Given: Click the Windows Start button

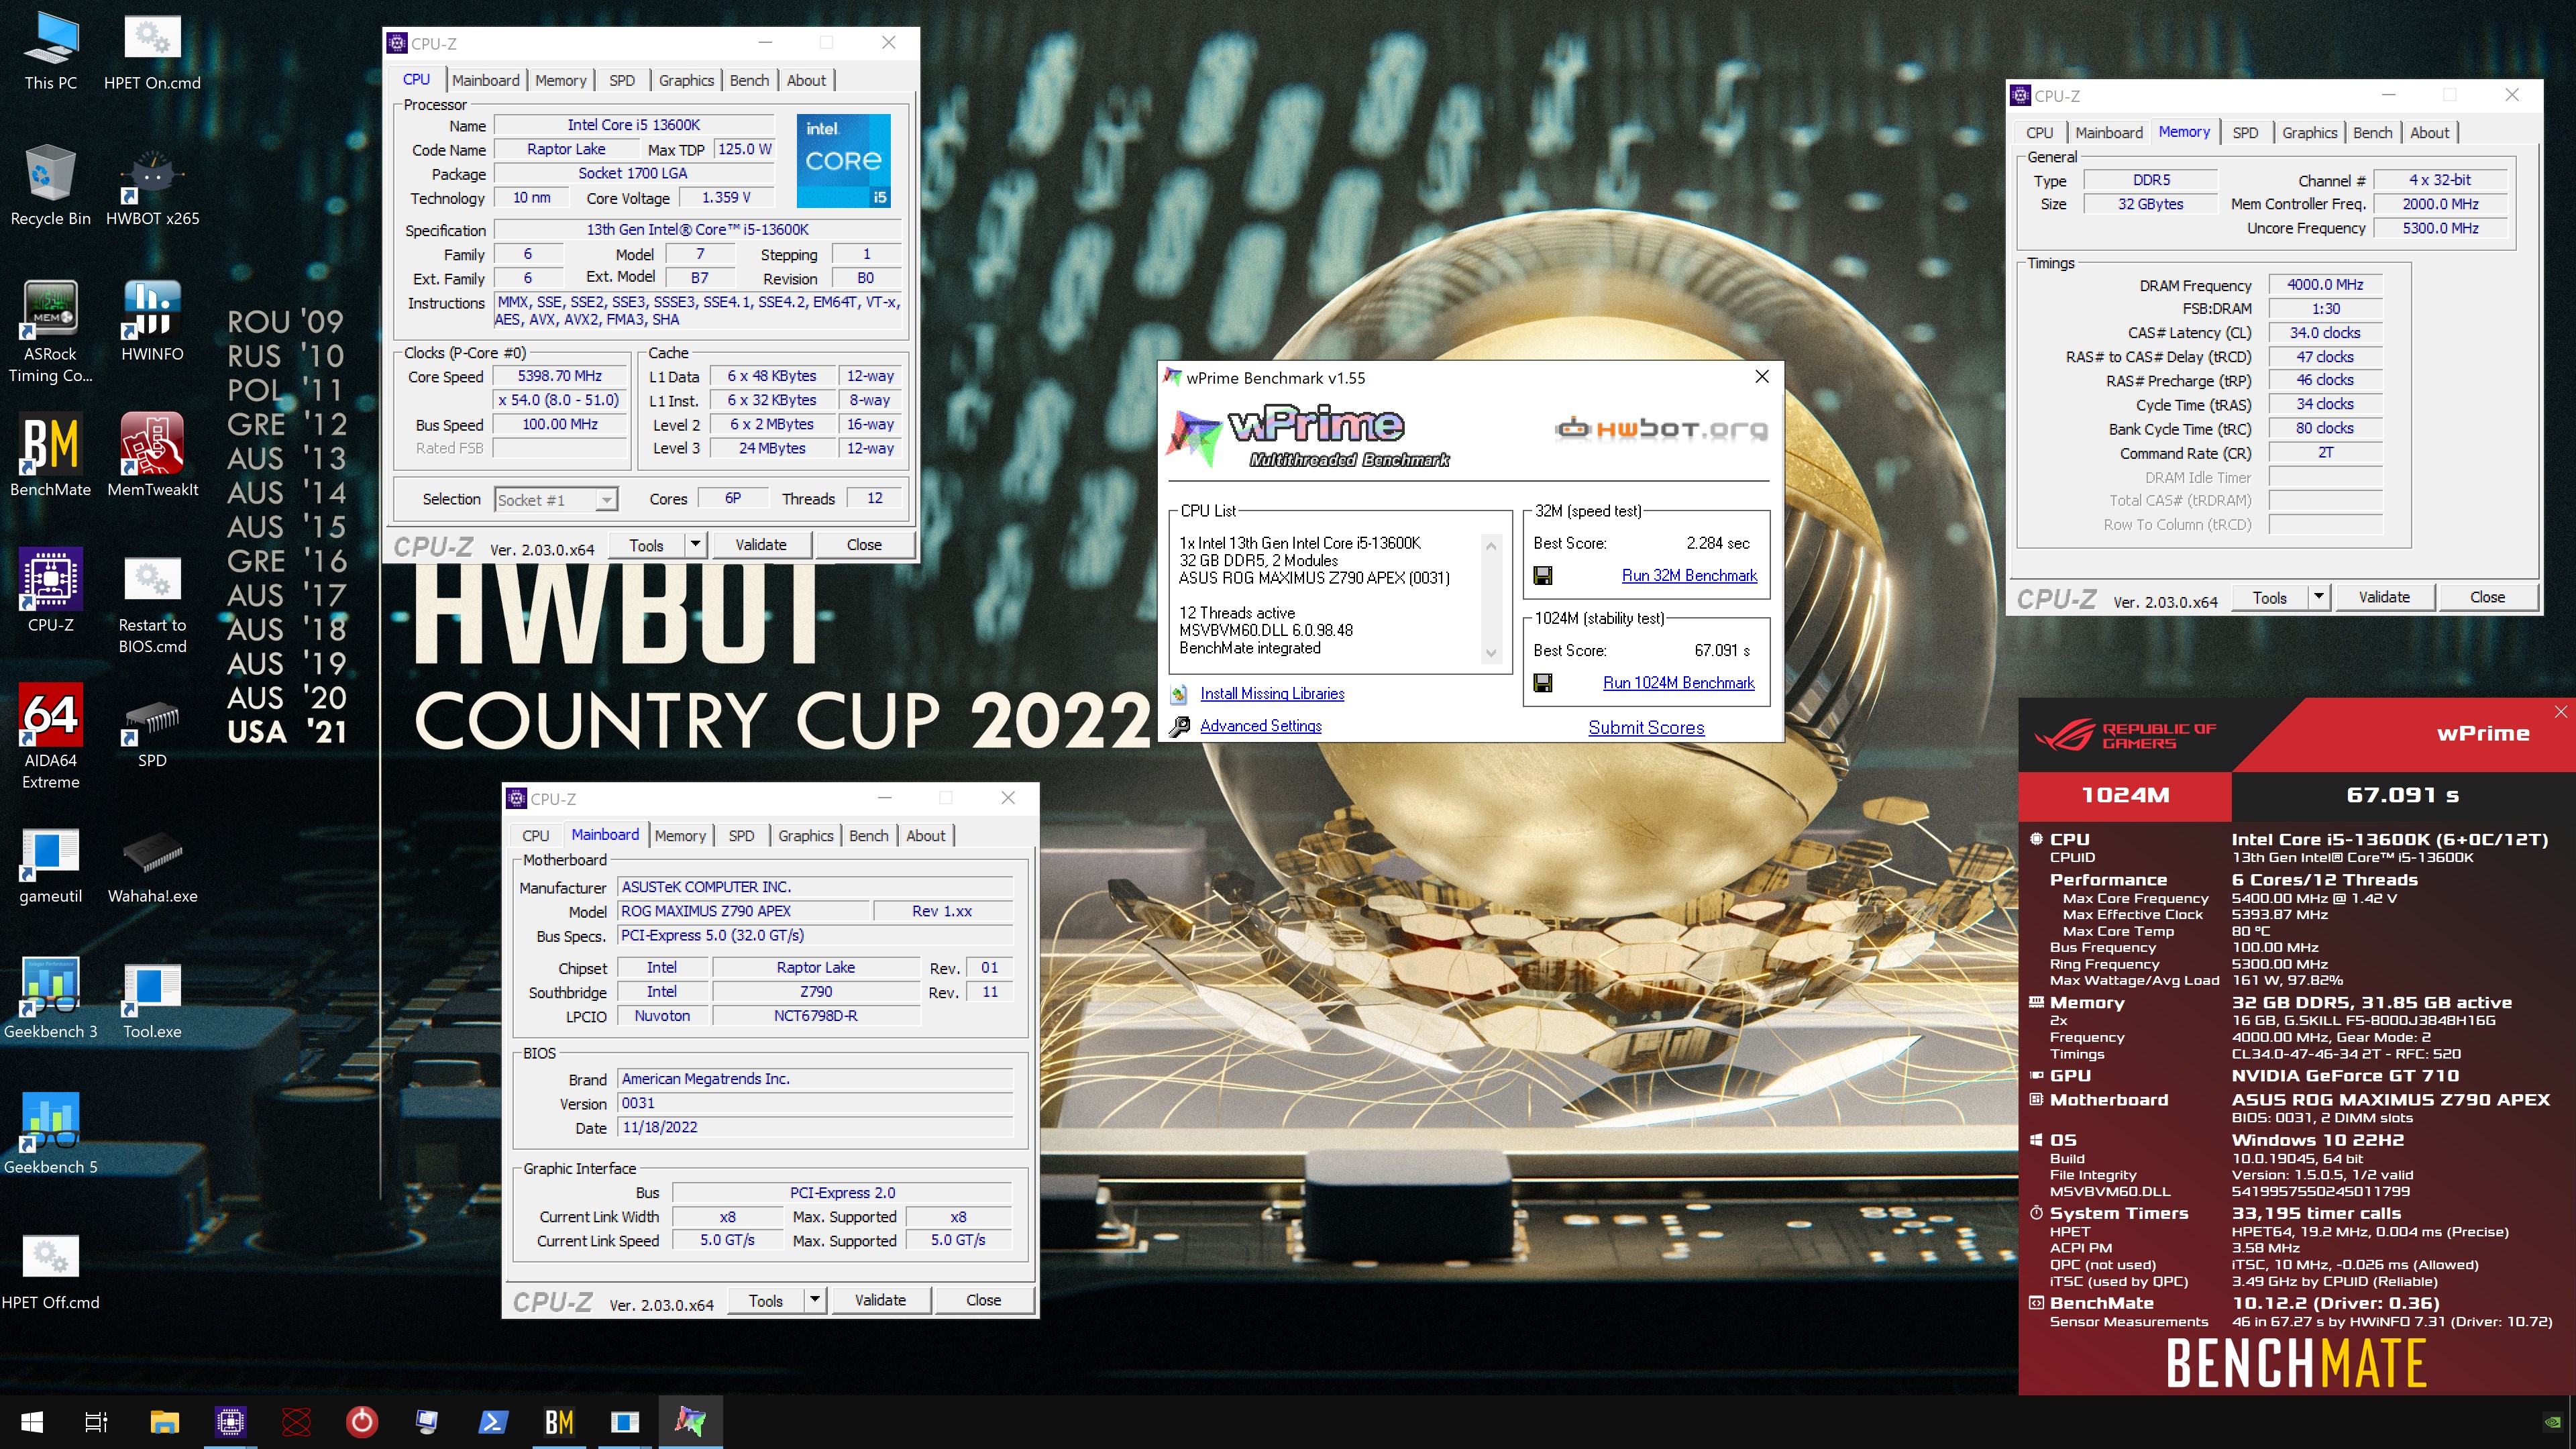Looking at the screenshot, I should tap(31, 1422).
